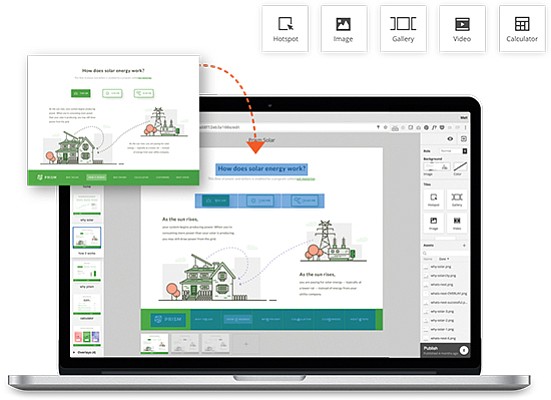The height and width of the screenshot is (400, 551).
Task: Click the Publish button
Action: [445, 350]
